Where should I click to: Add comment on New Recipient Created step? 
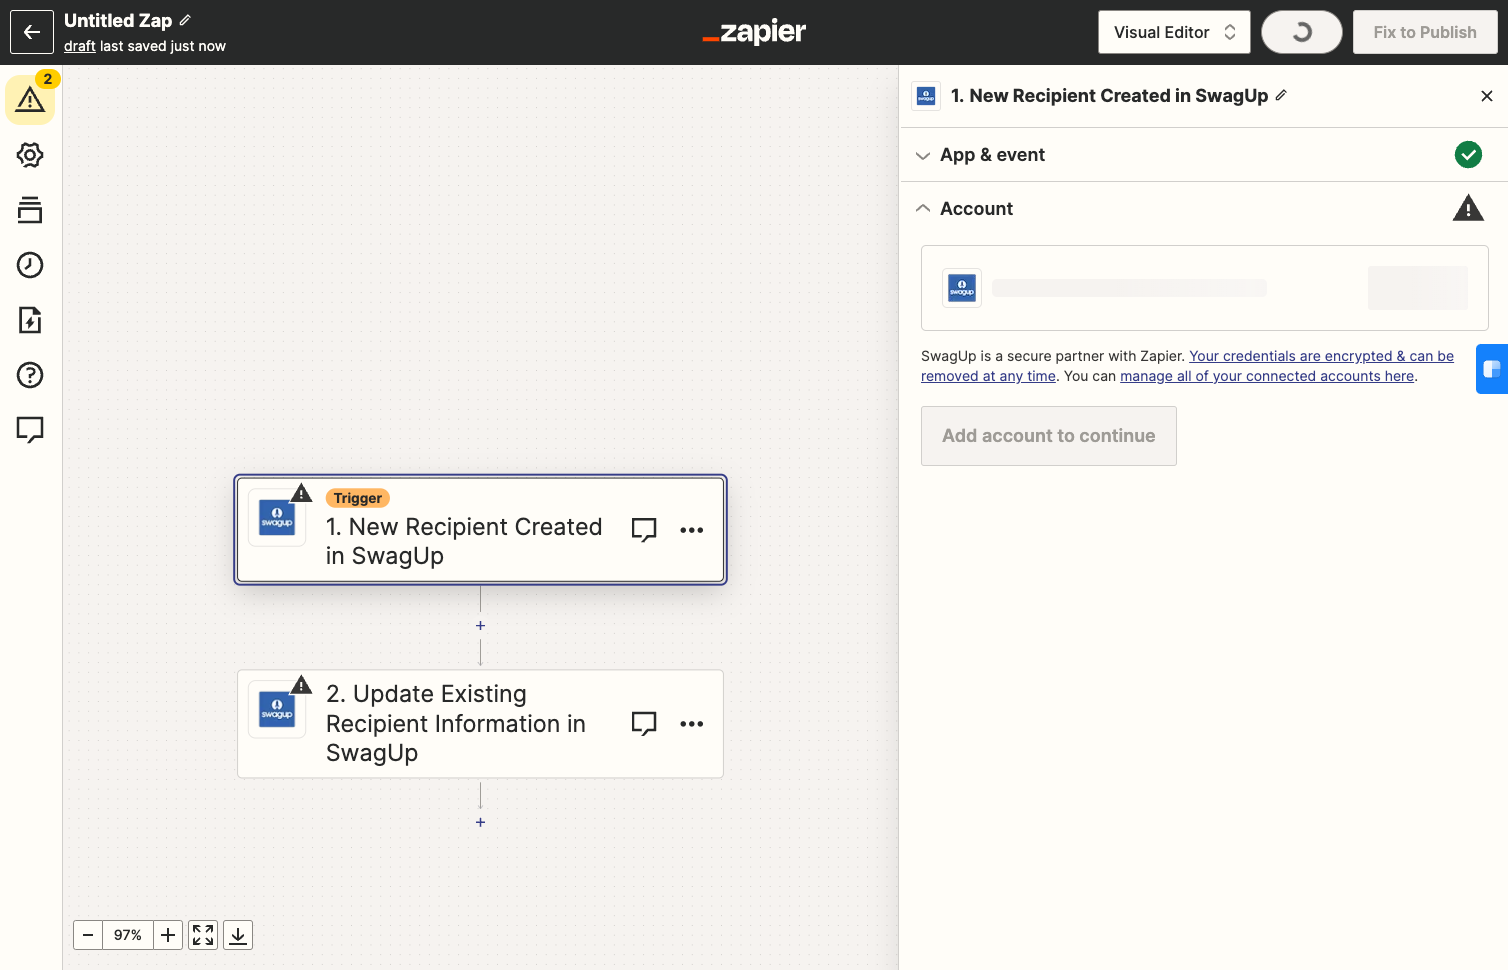pyautogui.click(x=644, y=530)
